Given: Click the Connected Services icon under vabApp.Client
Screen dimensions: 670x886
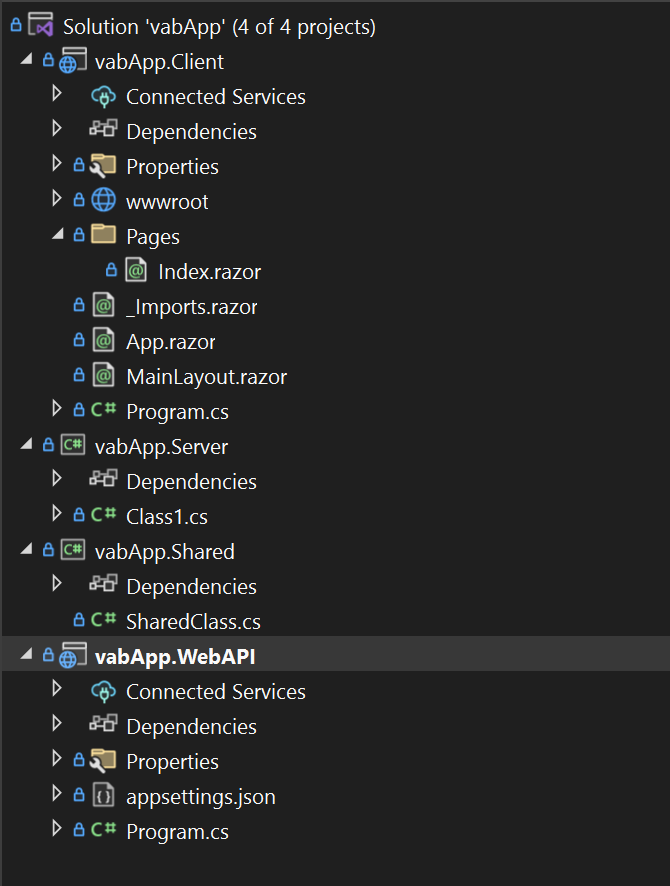Looking at the screenshot, I should [x=103, y=97].
